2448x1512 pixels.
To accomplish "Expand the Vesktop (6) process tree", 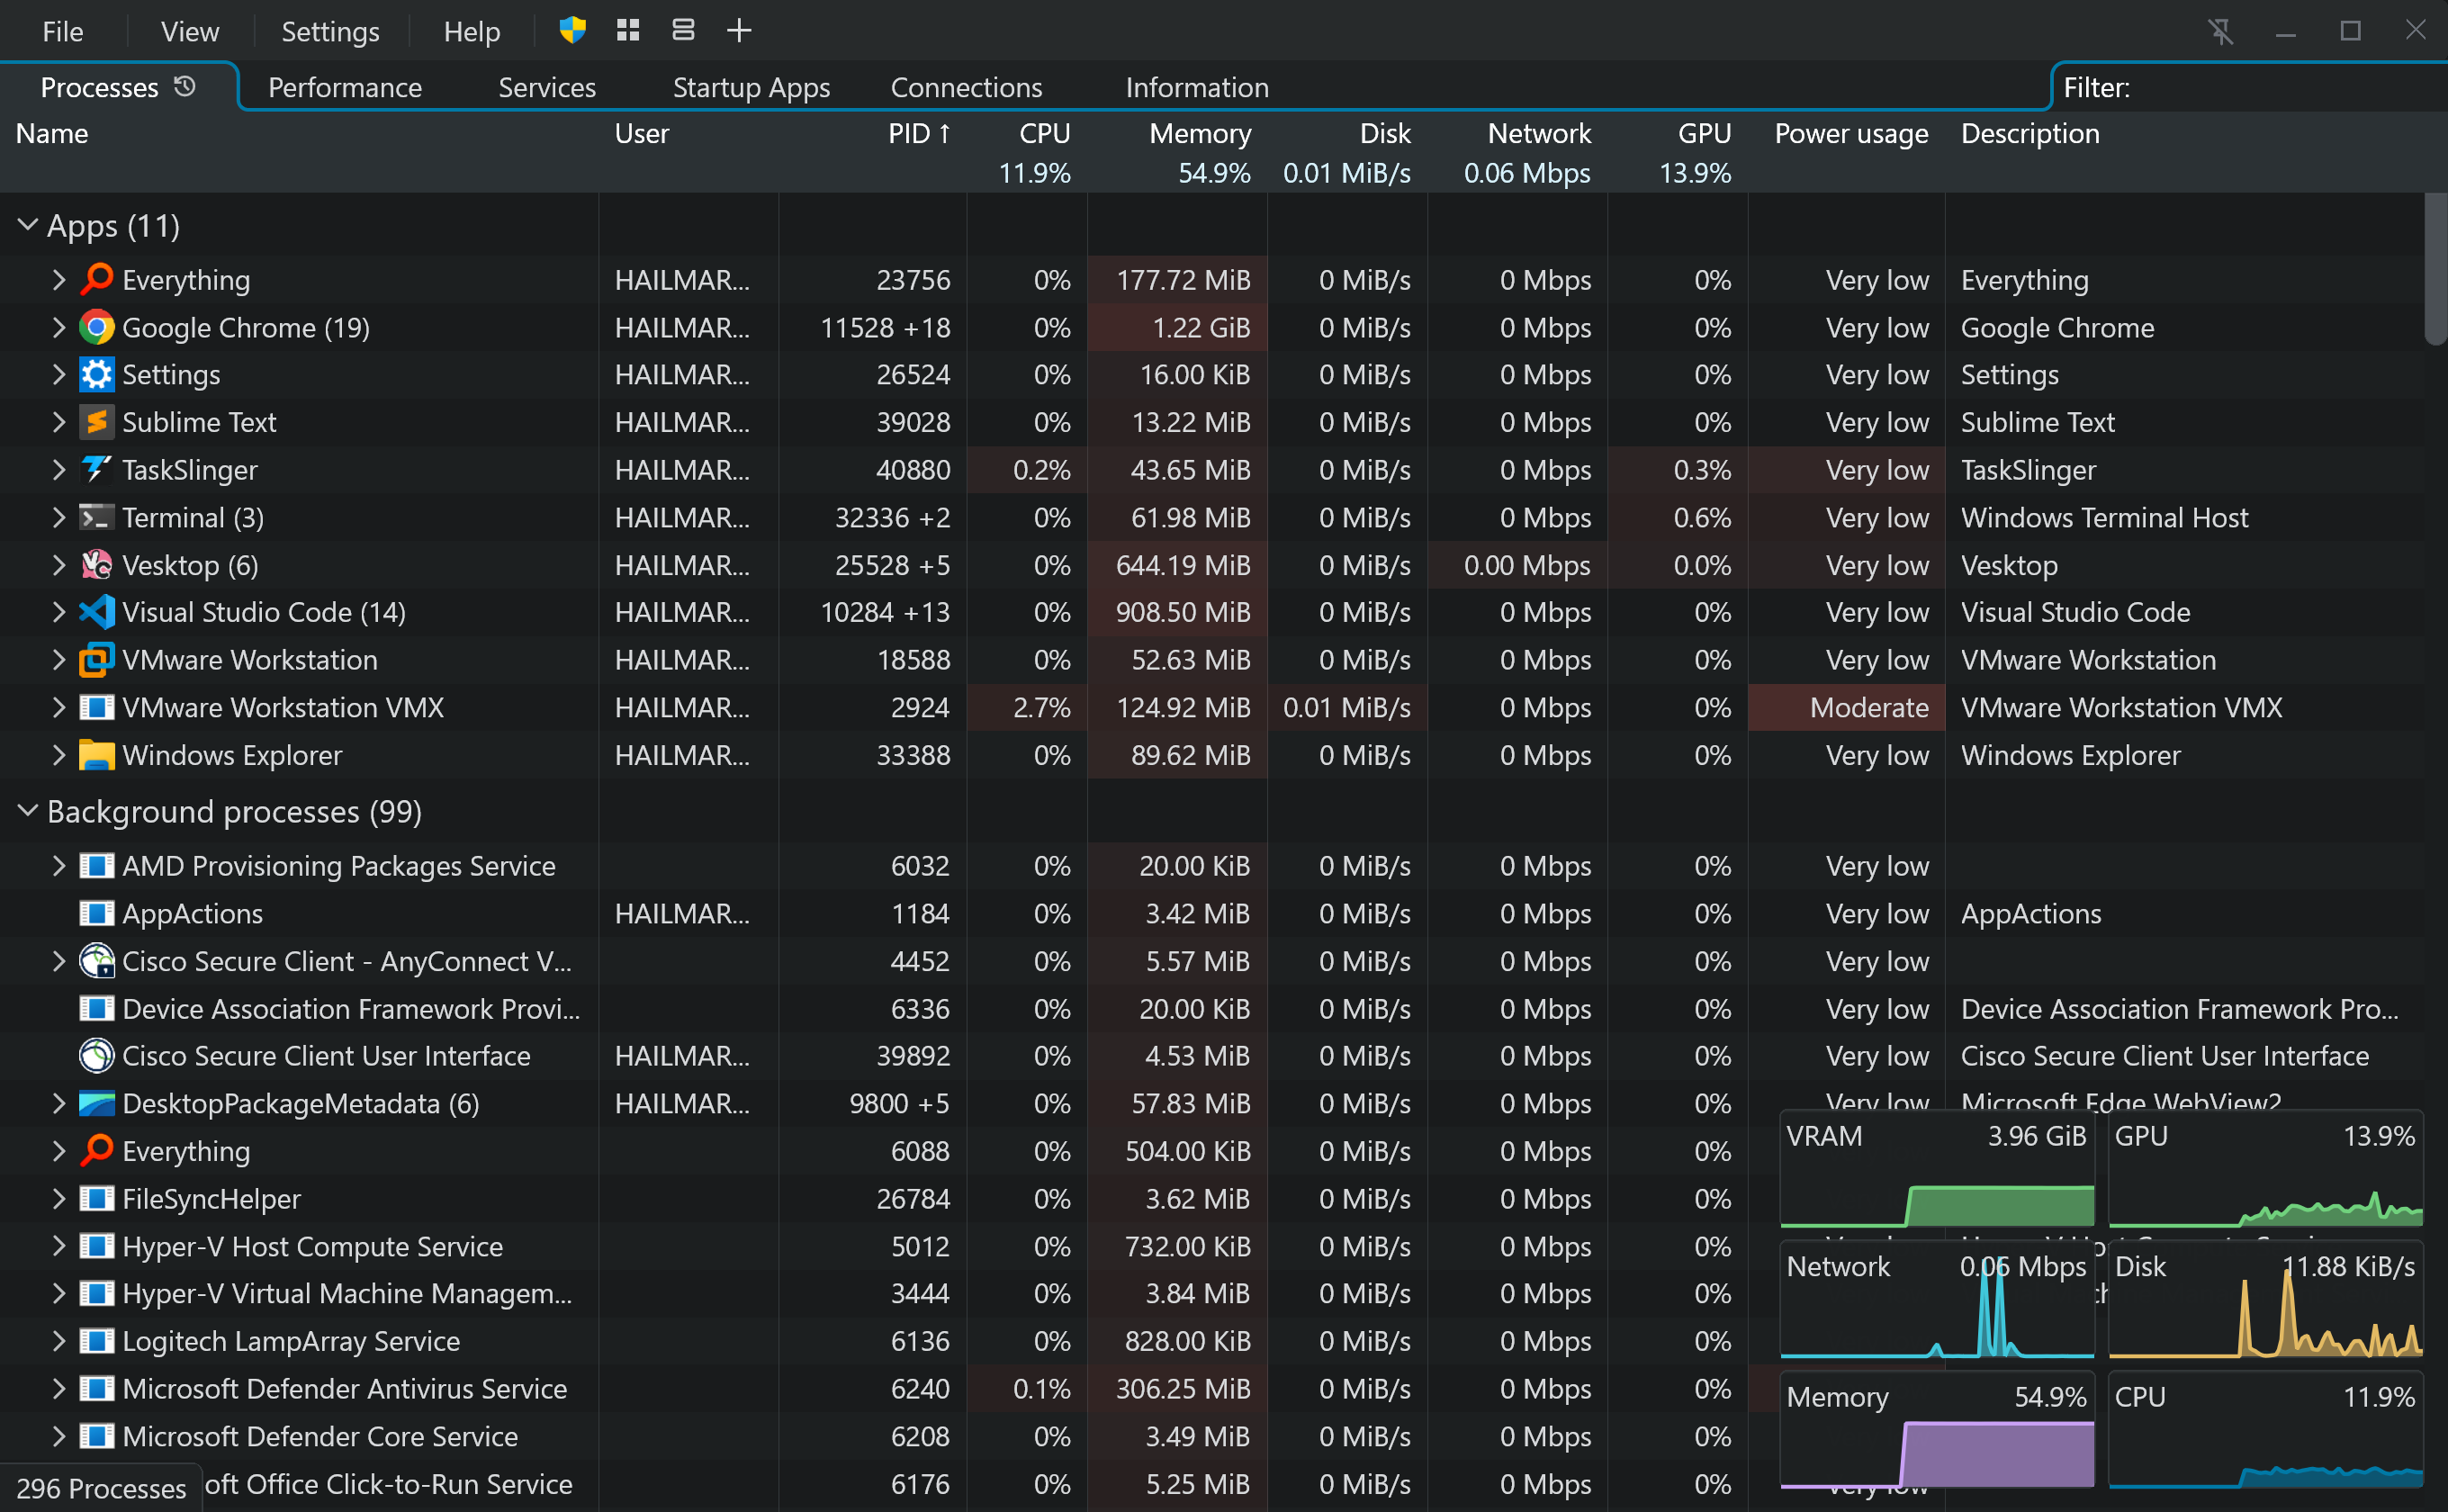I will [x=59, y=565].
